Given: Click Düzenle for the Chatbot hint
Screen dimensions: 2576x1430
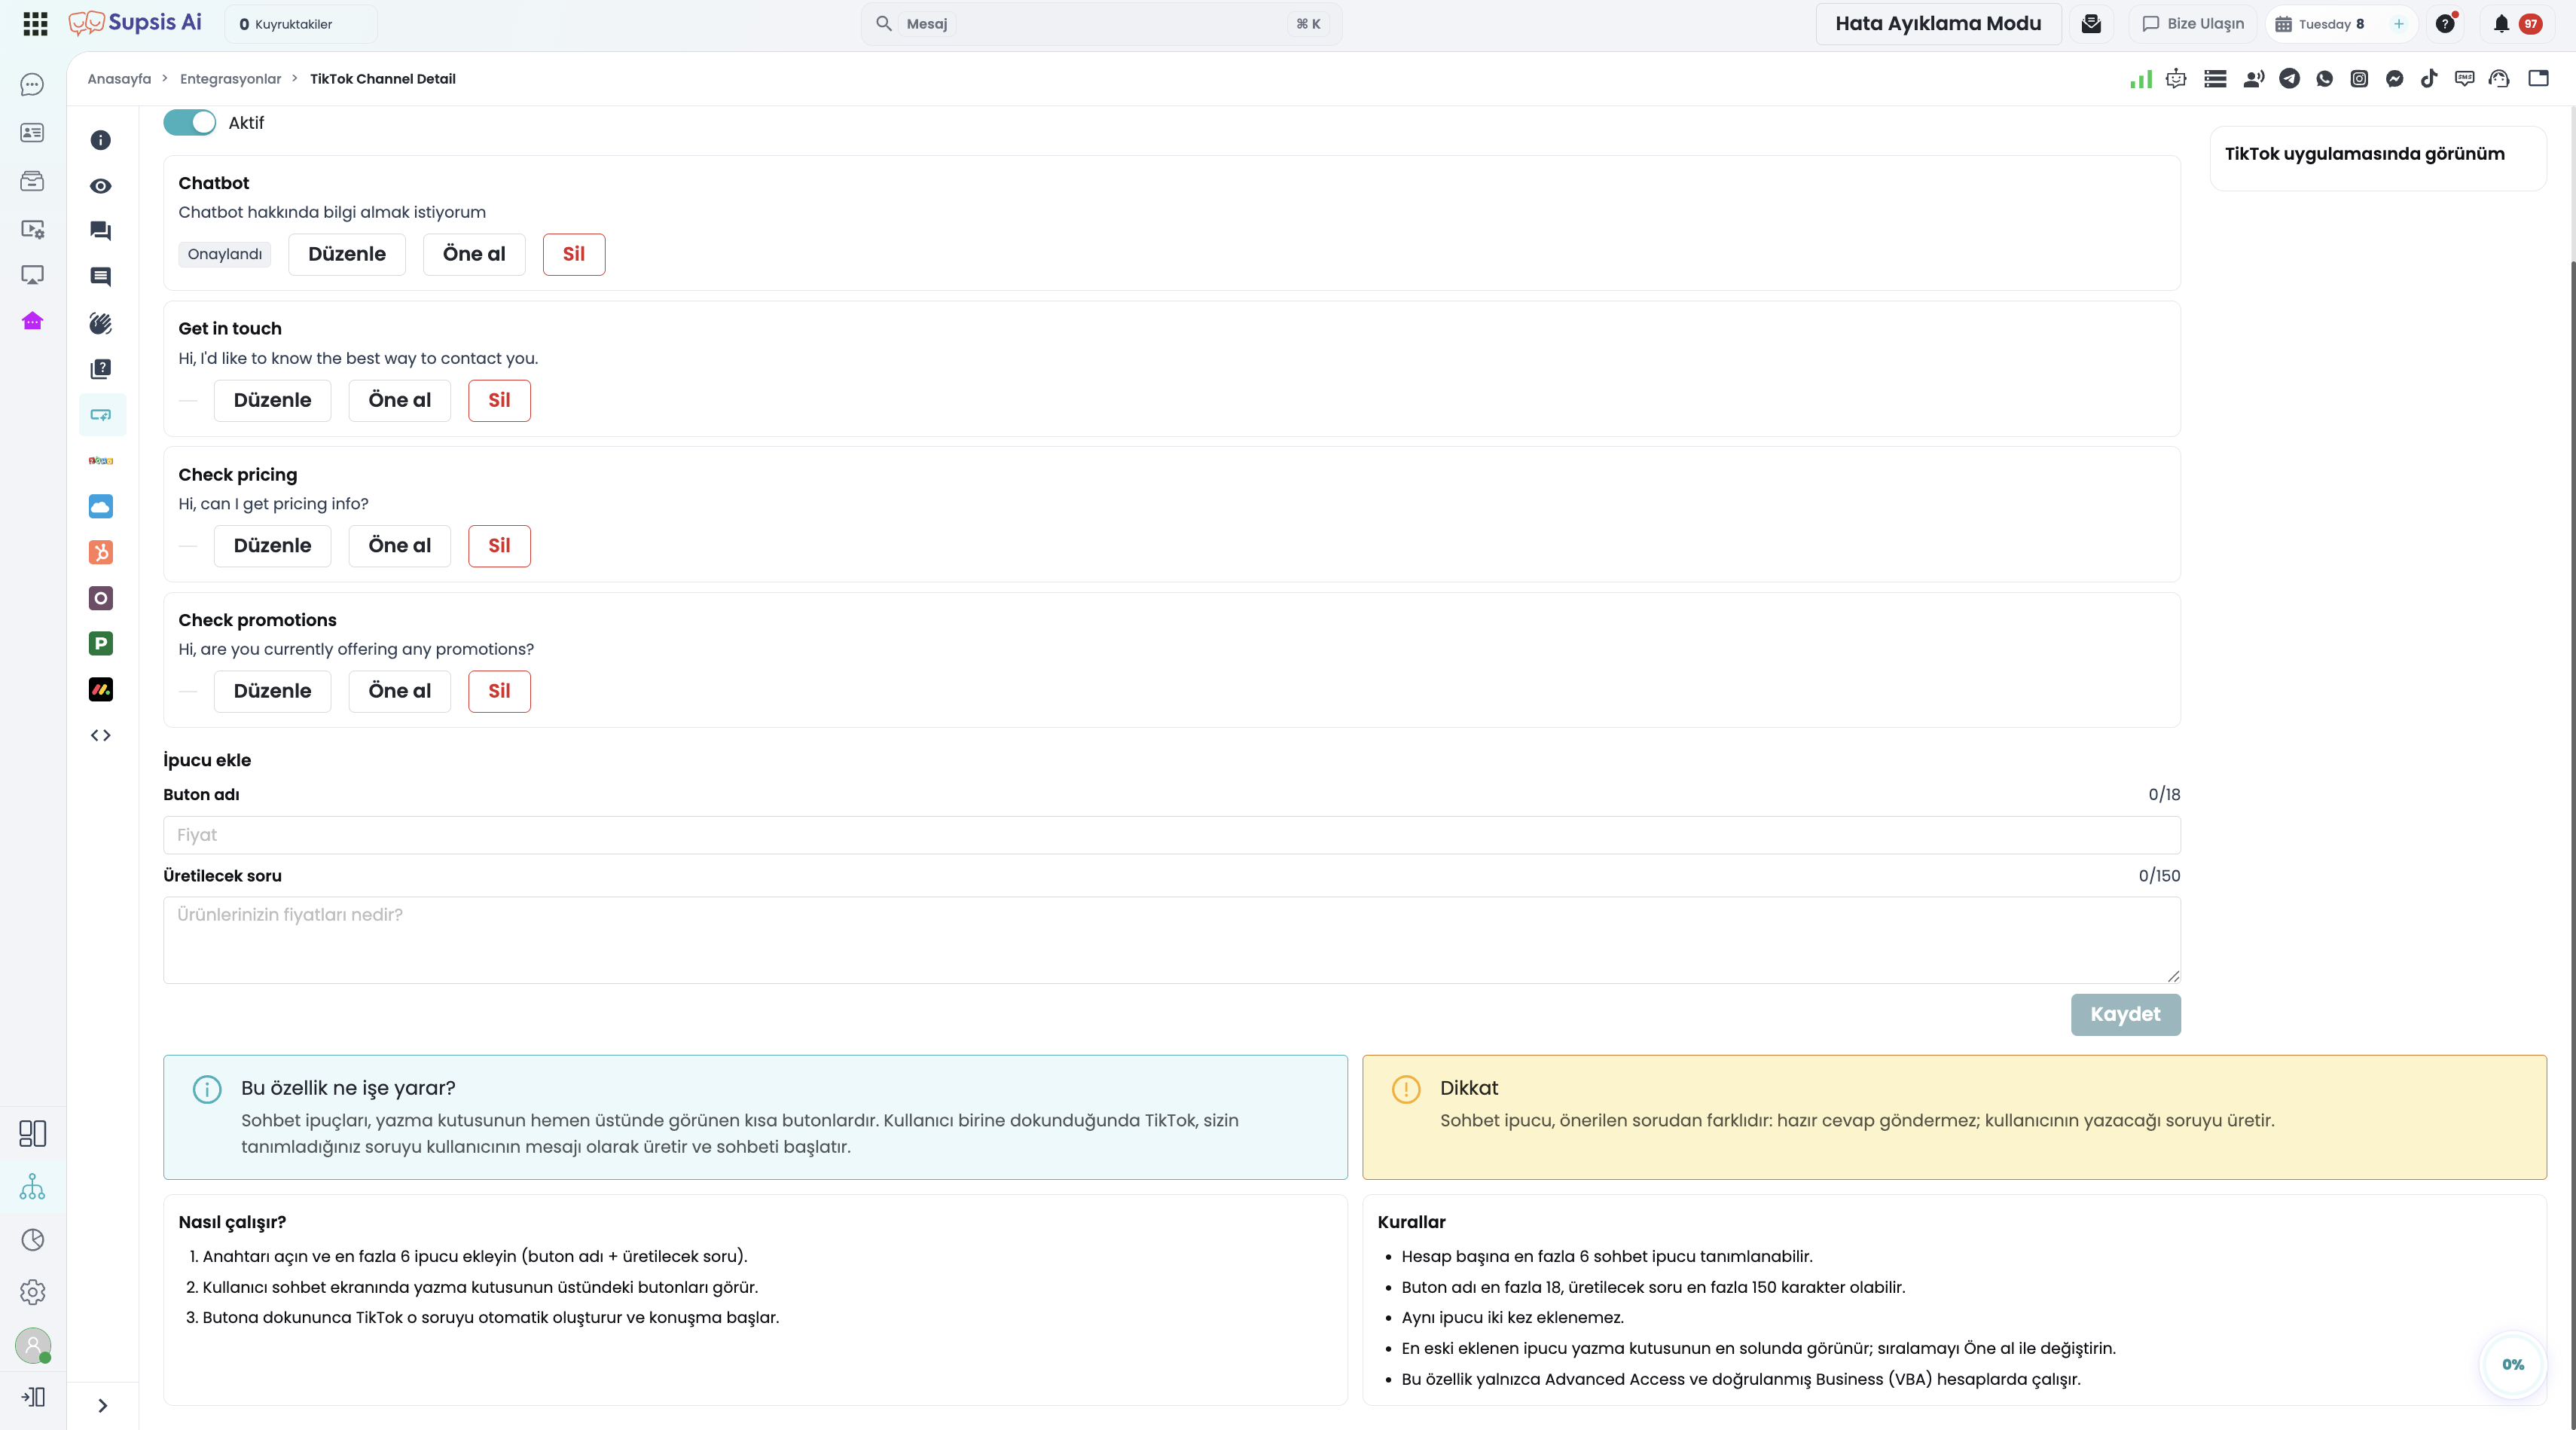Looking at the screenshot, I should tap(347, 254).
